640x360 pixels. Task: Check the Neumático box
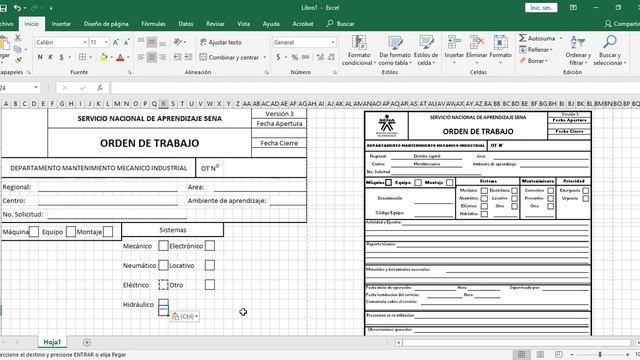(163, 265)
